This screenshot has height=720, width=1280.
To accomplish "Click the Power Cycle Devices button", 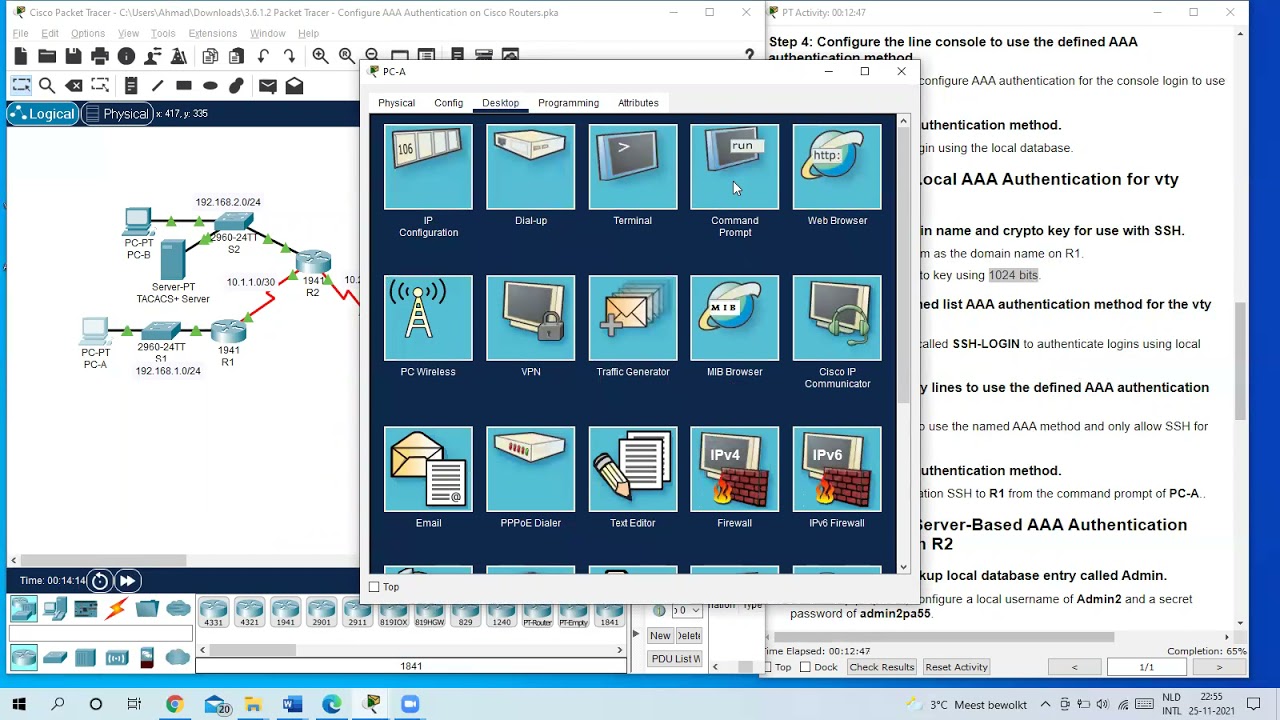I will [x=100, y=580].
